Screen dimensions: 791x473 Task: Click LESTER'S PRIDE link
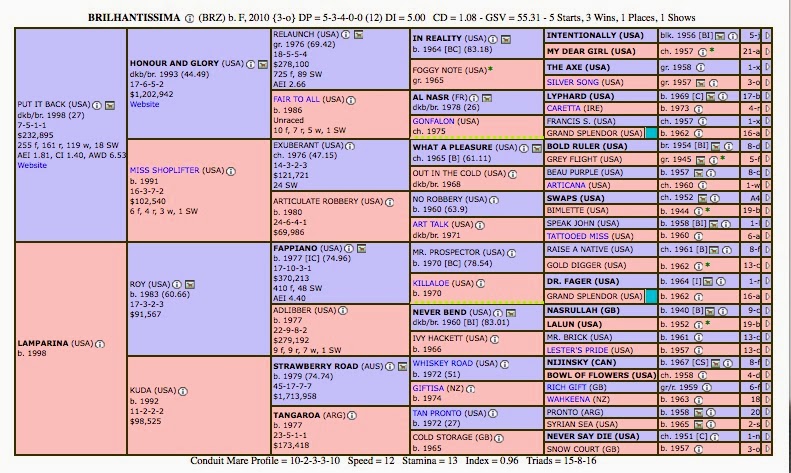(576, 350)
